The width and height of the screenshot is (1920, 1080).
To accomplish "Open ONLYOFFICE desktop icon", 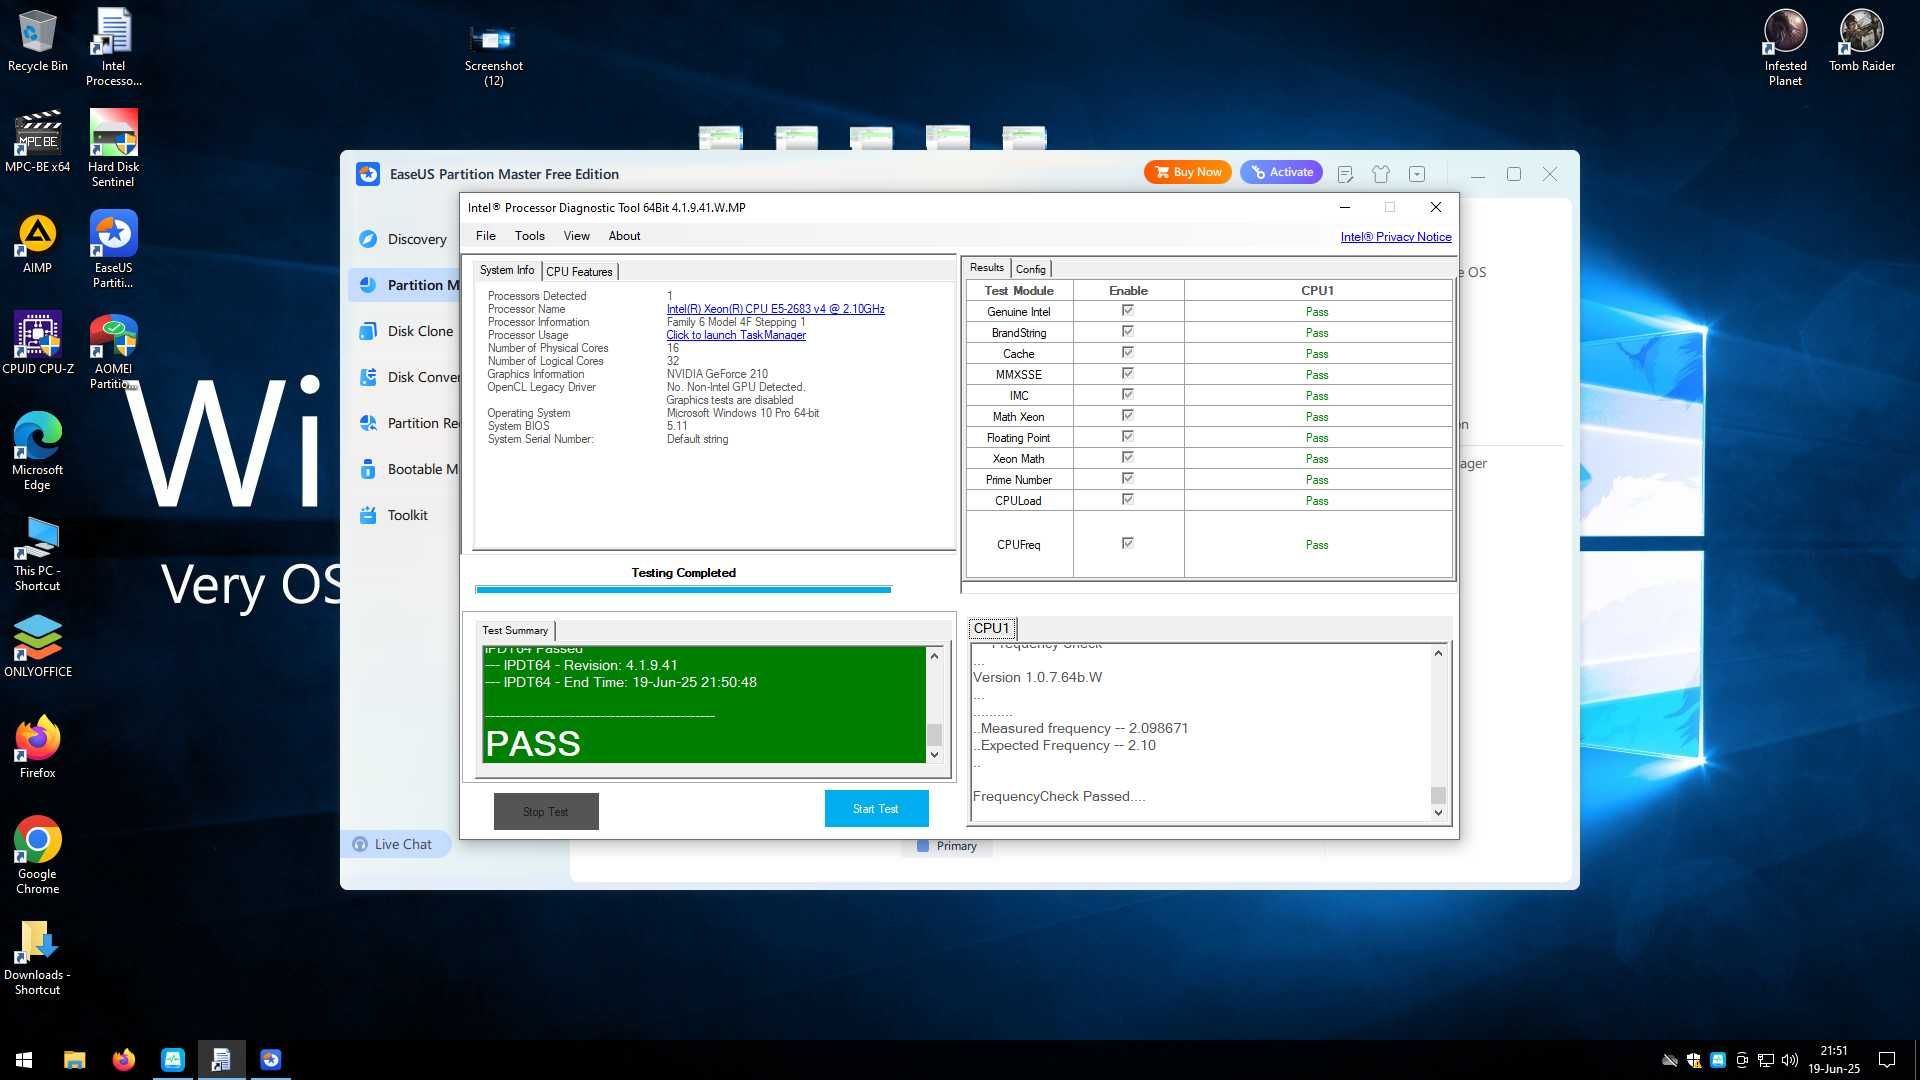I will pos(37,646).
